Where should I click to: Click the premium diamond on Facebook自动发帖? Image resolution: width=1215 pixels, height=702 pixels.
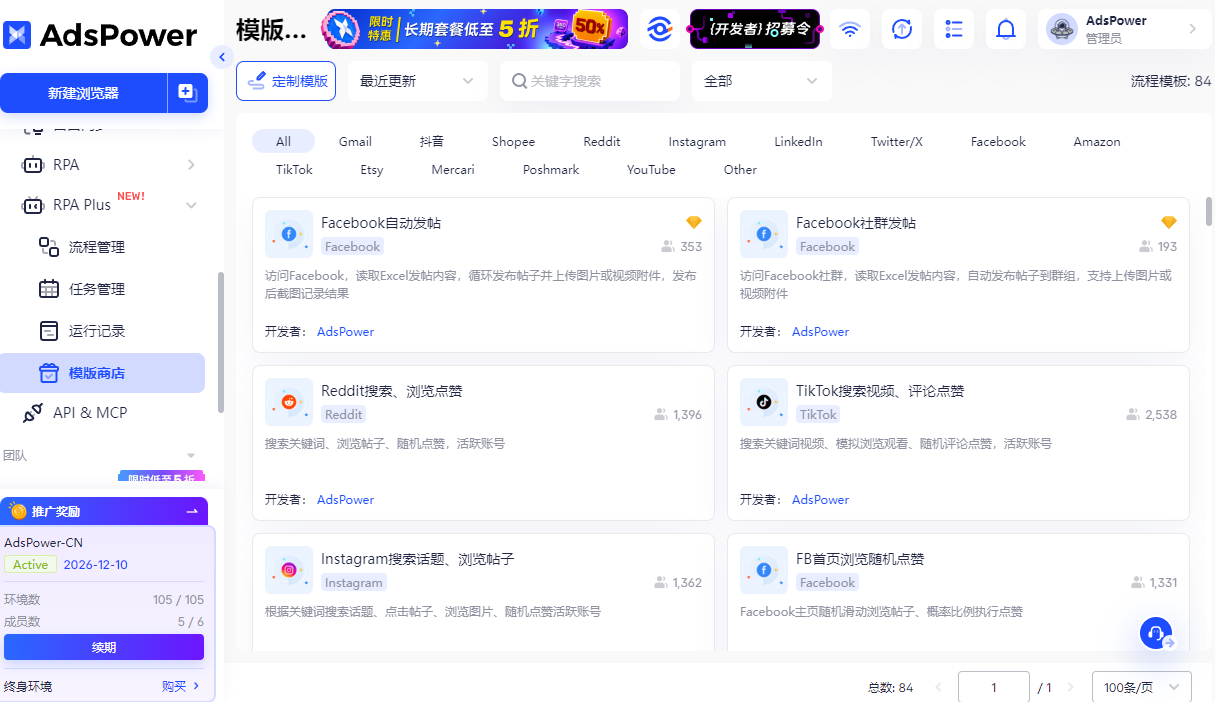[x=694, y=222]
